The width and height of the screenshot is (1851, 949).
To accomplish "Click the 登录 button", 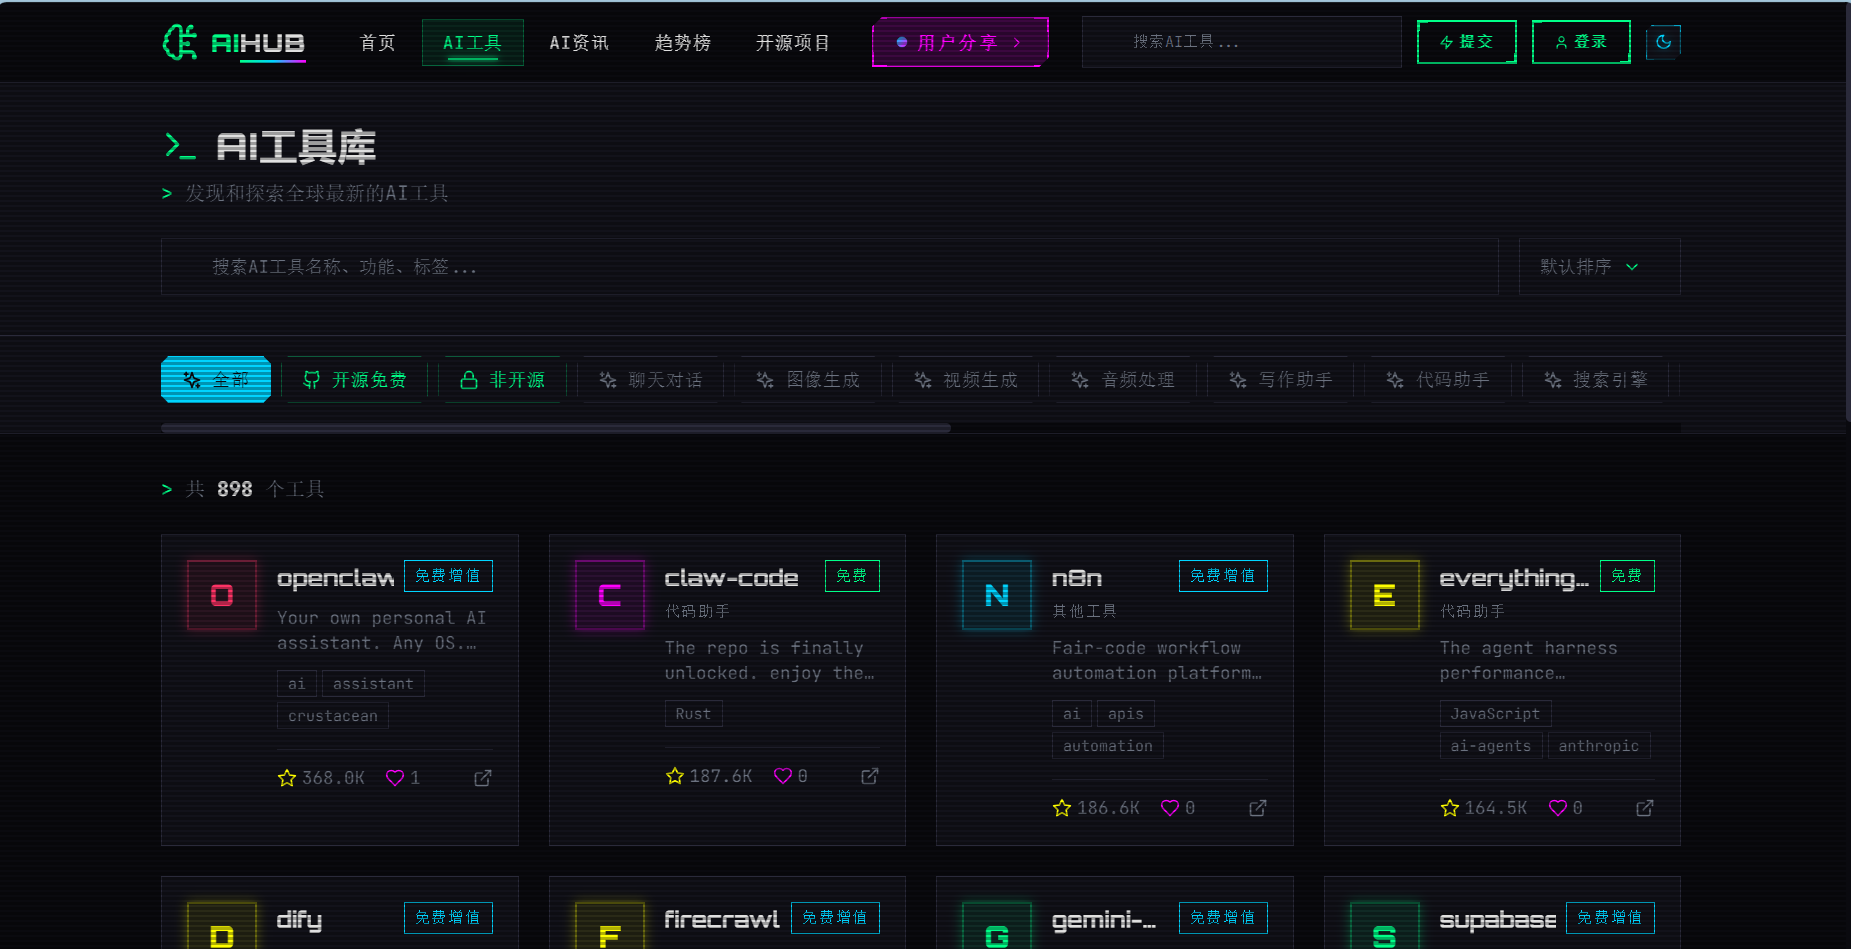I will tap(1581, 42).
